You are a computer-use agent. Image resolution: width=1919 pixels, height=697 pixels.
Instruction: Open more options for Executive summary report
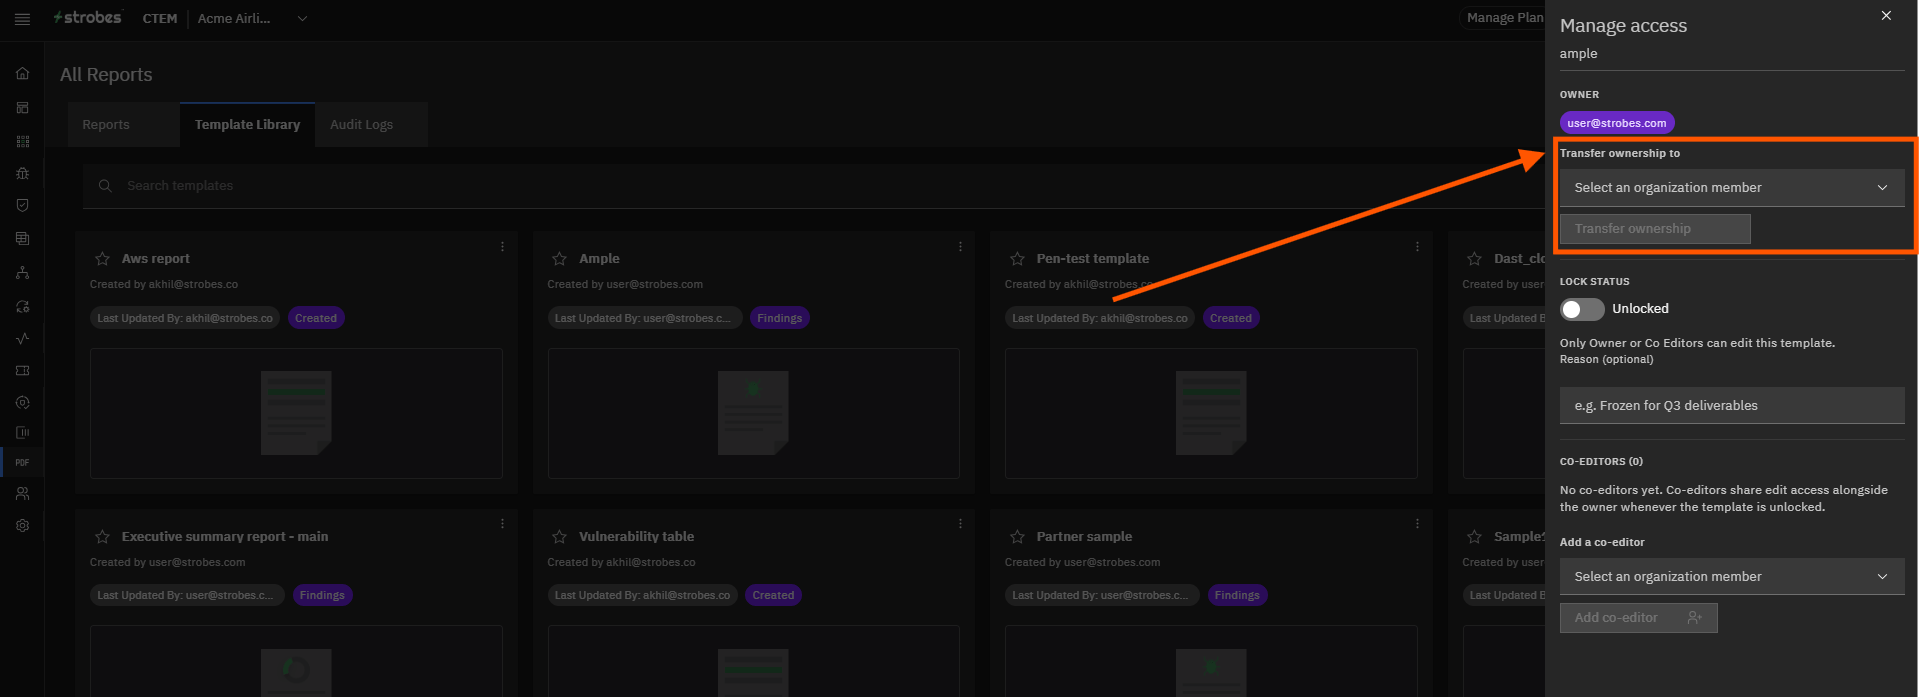502,523
